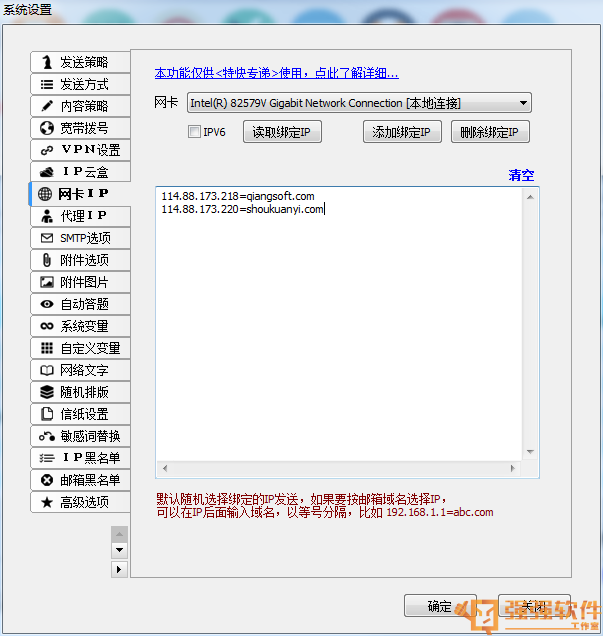Select the list icon beside 发送方式

[47, 84]
